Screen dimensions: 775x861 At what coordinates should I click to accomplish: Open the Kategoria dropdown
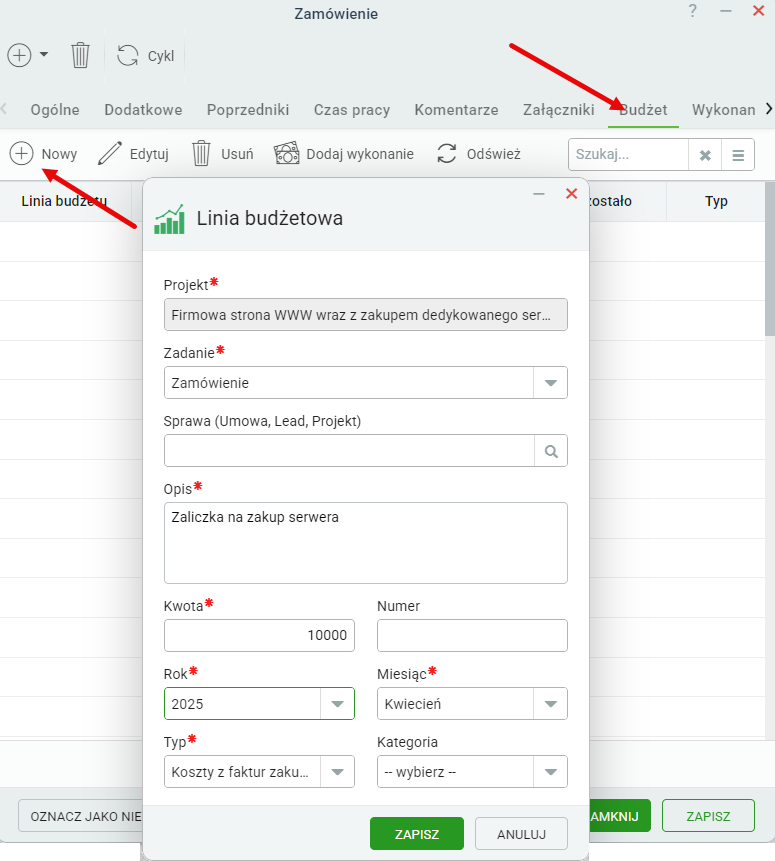click(x=550, y=771)
